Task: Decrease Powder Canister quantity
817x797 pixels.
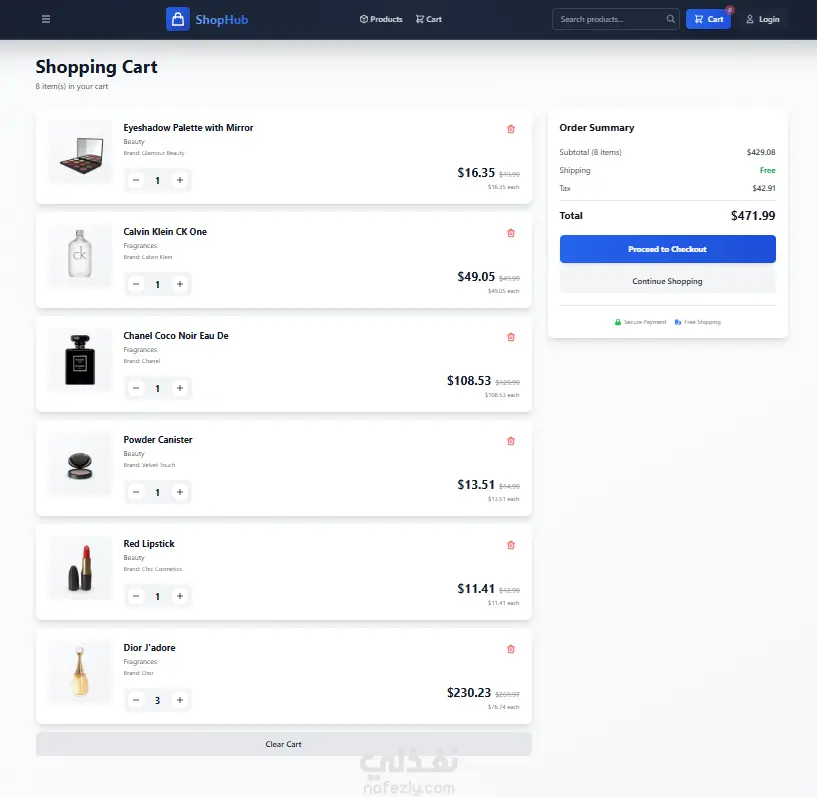Action: (x=136, y=492)
